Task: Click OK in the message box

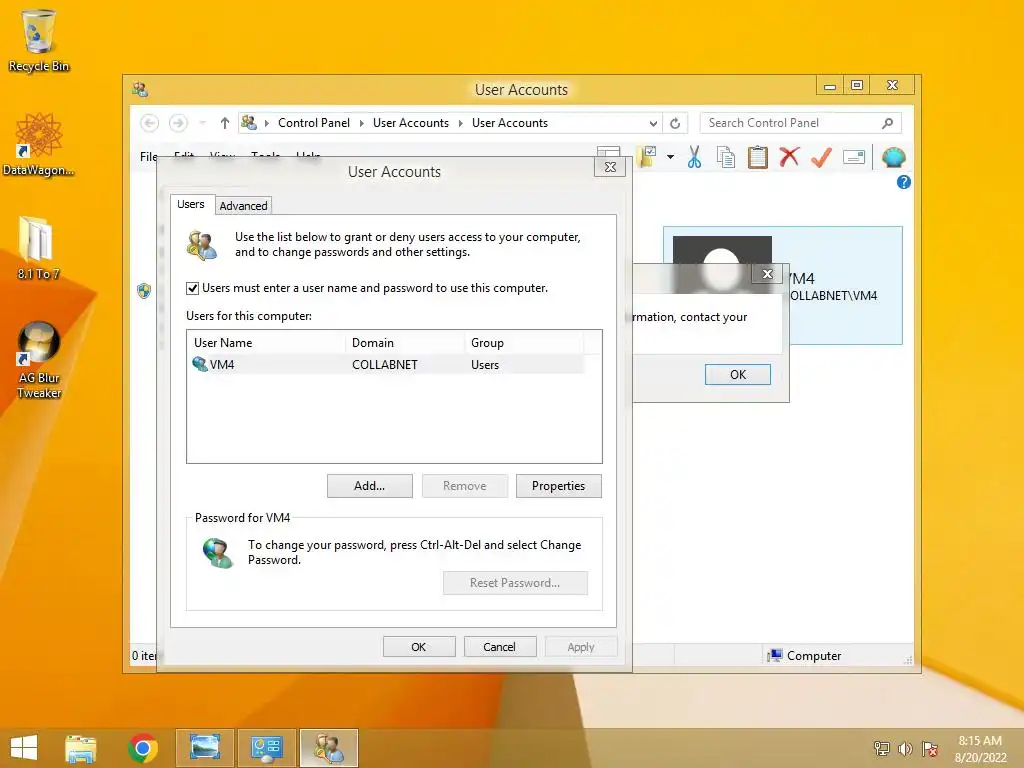Action: [738, 375]
